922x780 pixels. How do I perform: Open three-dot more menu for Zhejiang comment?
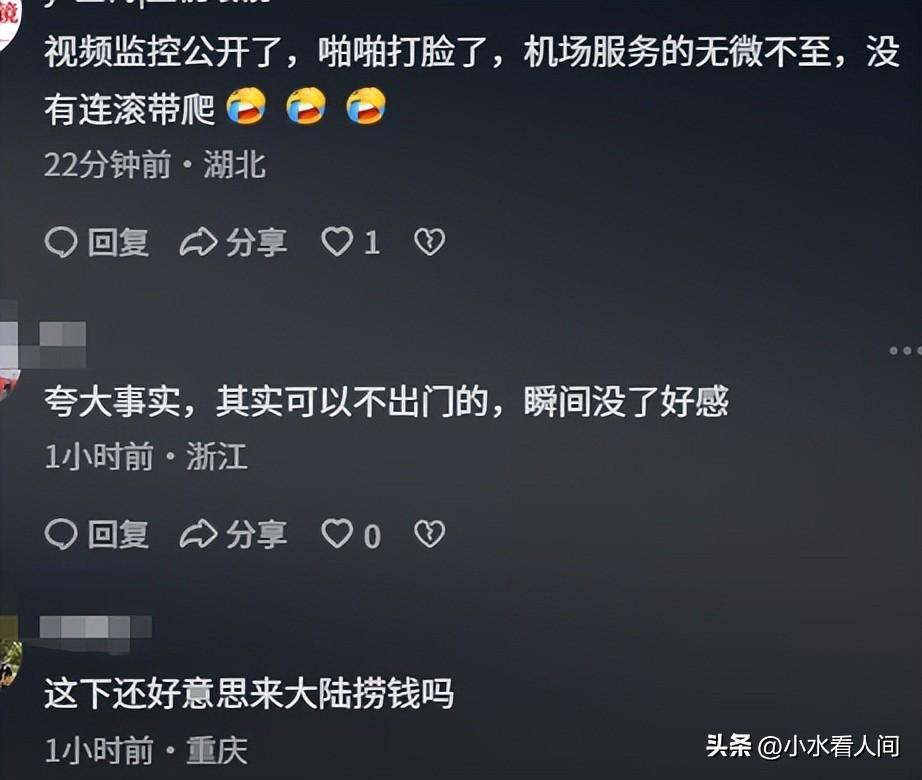(x=906, y=351)
